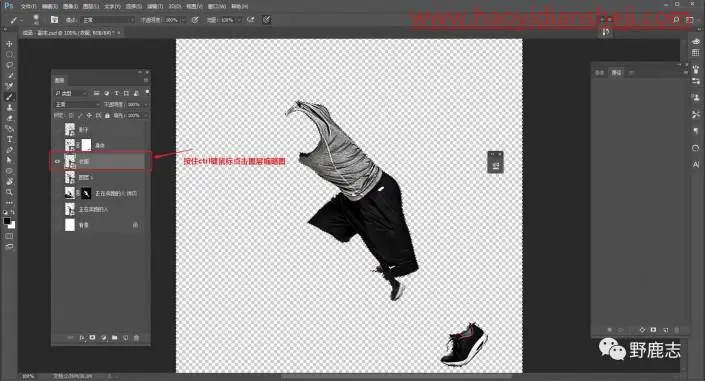The image size is (705, 381).
Task: Close the open document tab
Action: tap(119, 33)
